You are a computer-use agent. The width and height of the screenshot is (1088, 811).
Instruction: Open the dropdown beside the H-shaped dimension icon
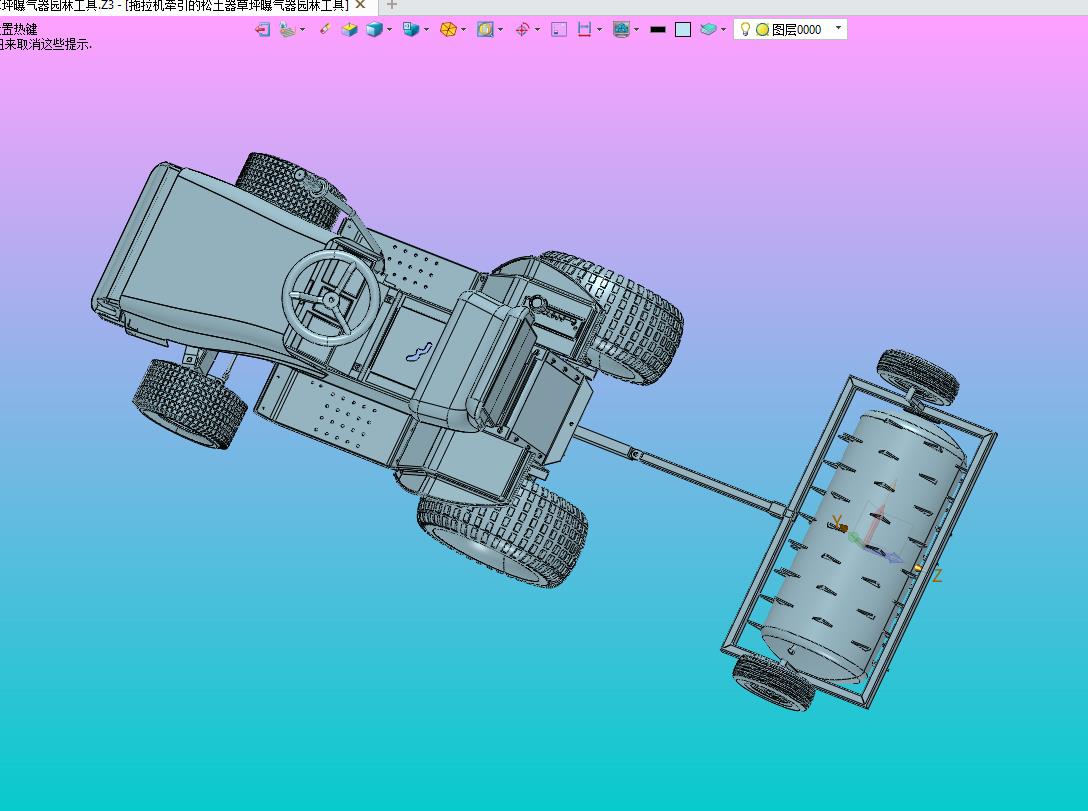pos(600,29)
